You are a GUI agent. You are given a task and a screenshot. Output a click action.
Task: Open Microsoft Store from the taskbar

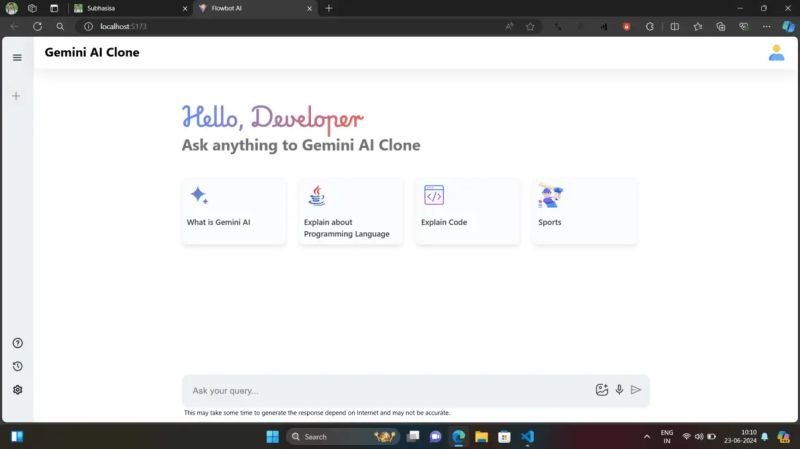504,437
